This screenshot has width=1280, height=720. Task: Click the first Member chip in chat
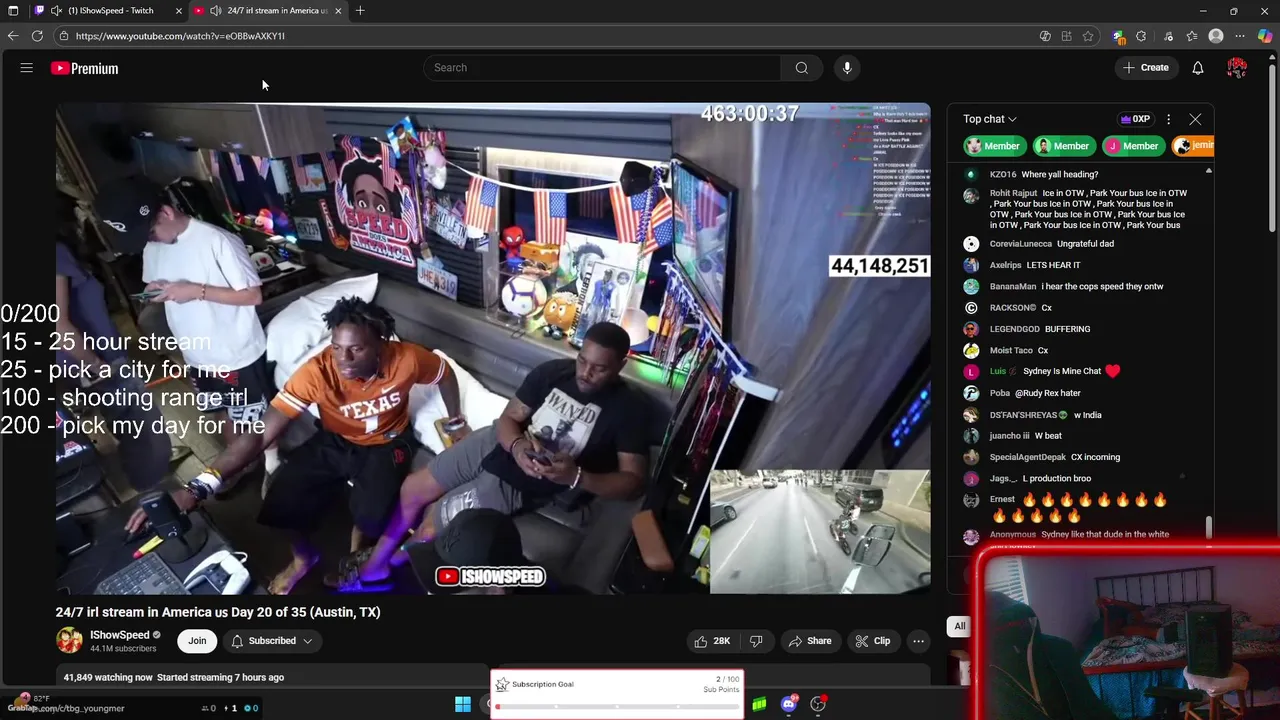[994, 146]
